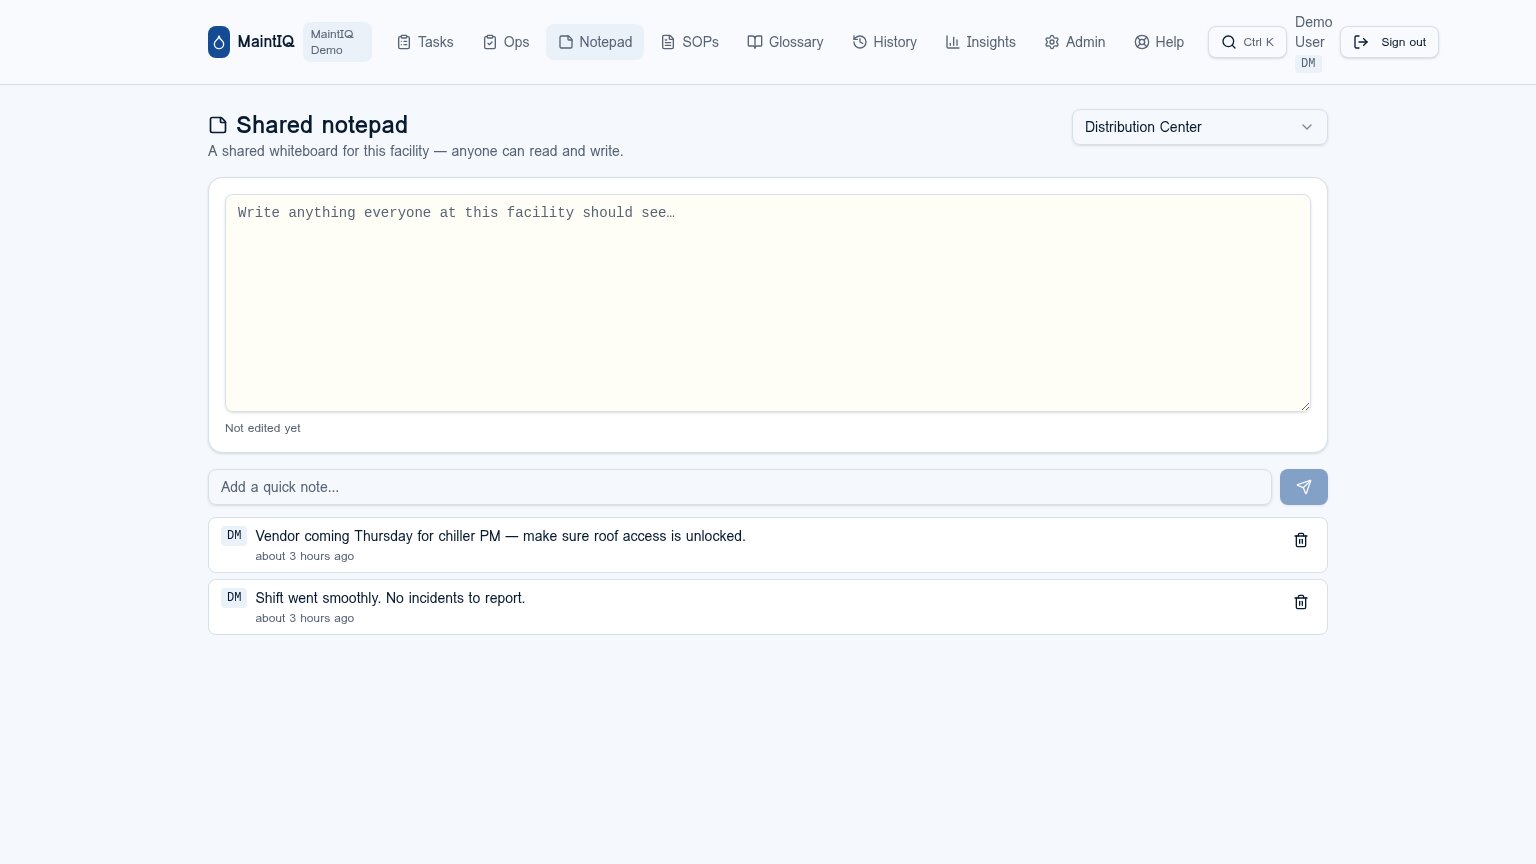
Task: Select the vendor chiller PM note text
Action: [x=500, y=536]
